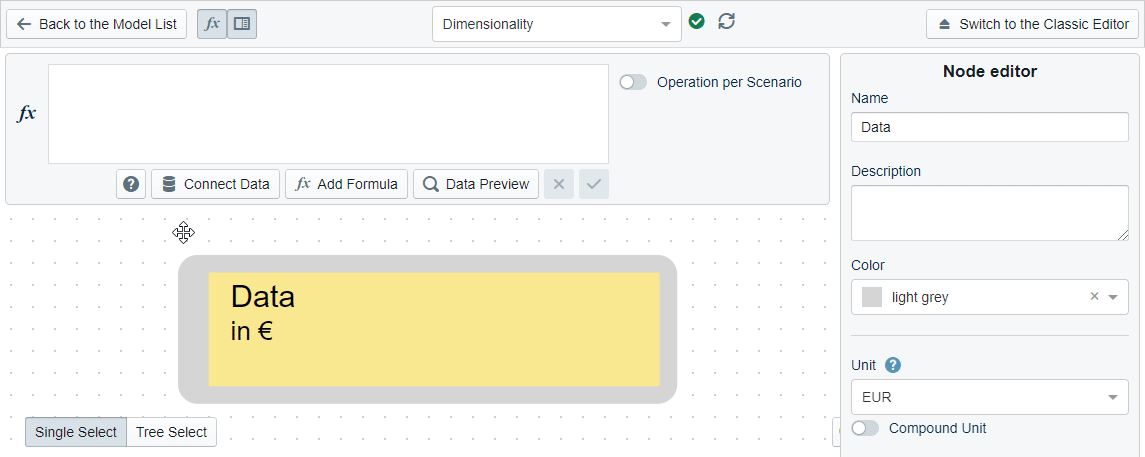Click the fx formula view icon
The width and height of the screenshot is (1145, 457).
(211, 24)
